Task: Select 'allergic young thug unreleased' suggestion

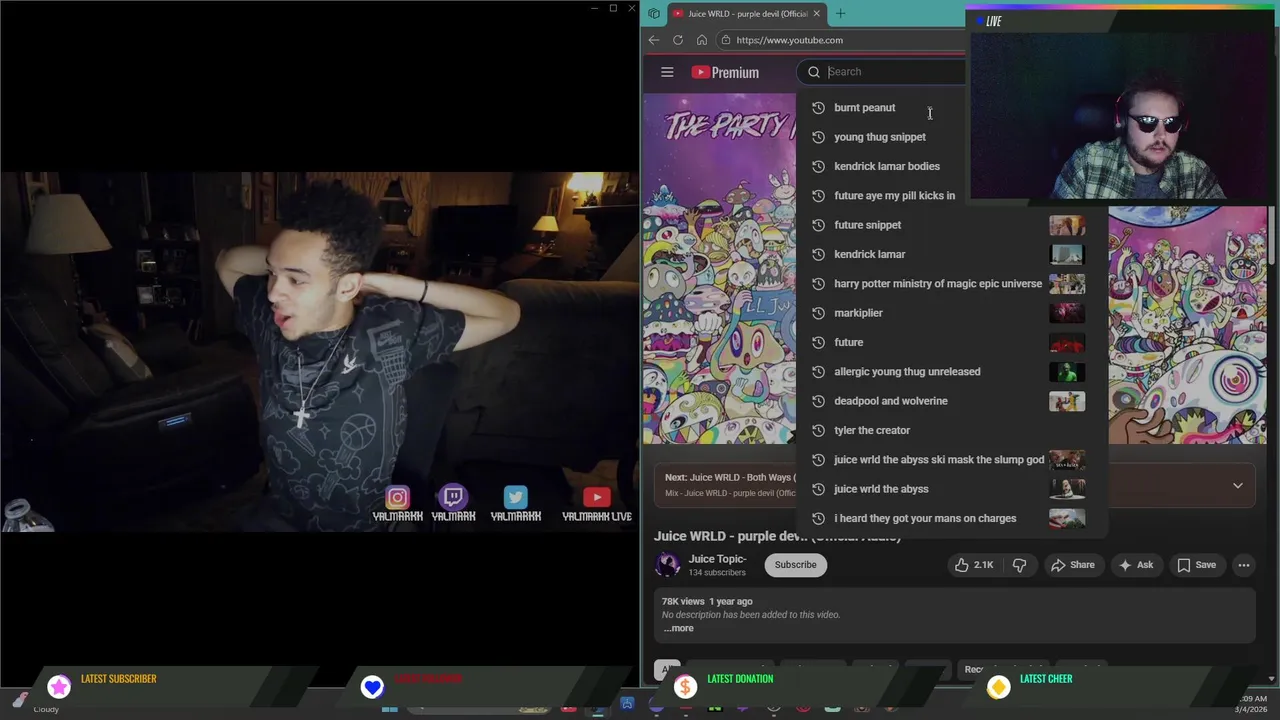Action: [907, 372]
